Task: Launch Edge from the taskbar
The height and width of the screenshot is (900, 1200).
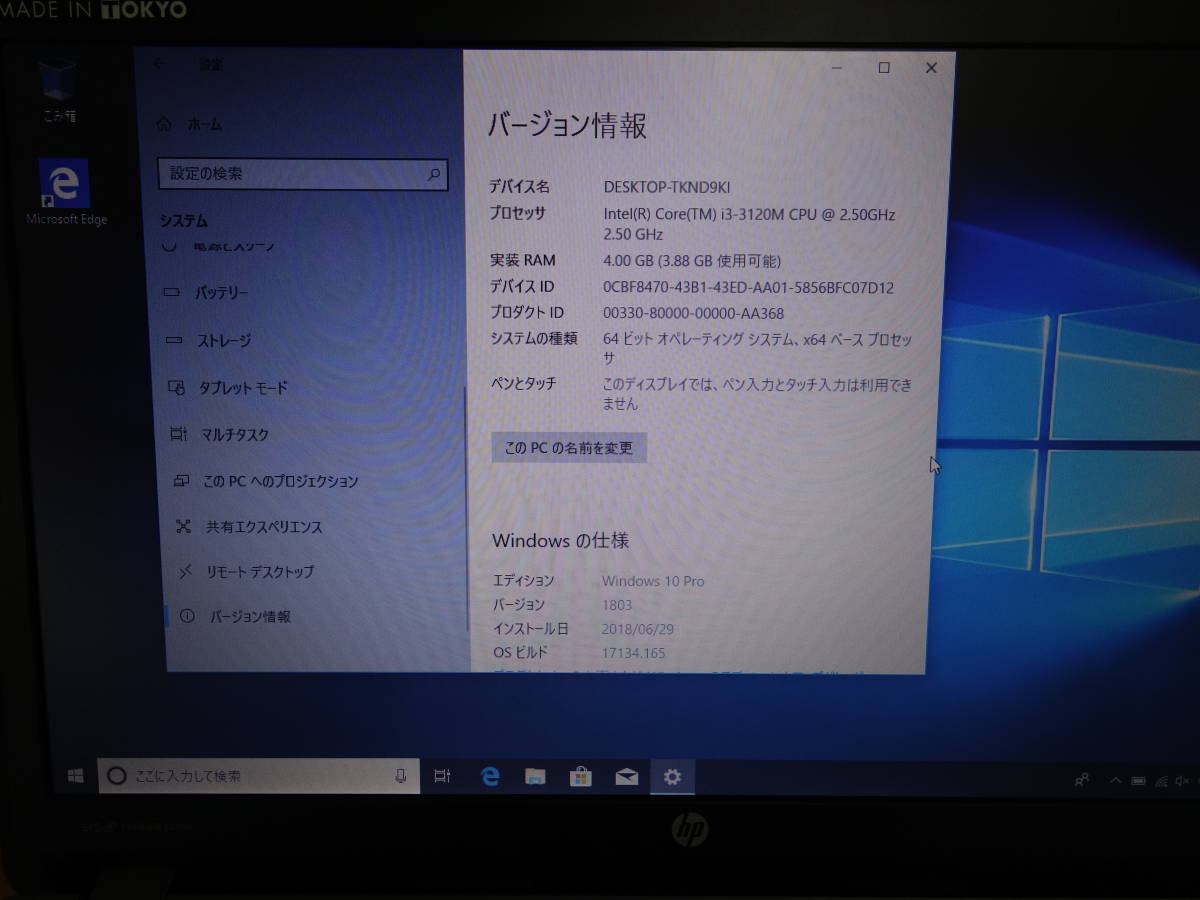Action: pyautogui.click(x=490, y=776)
